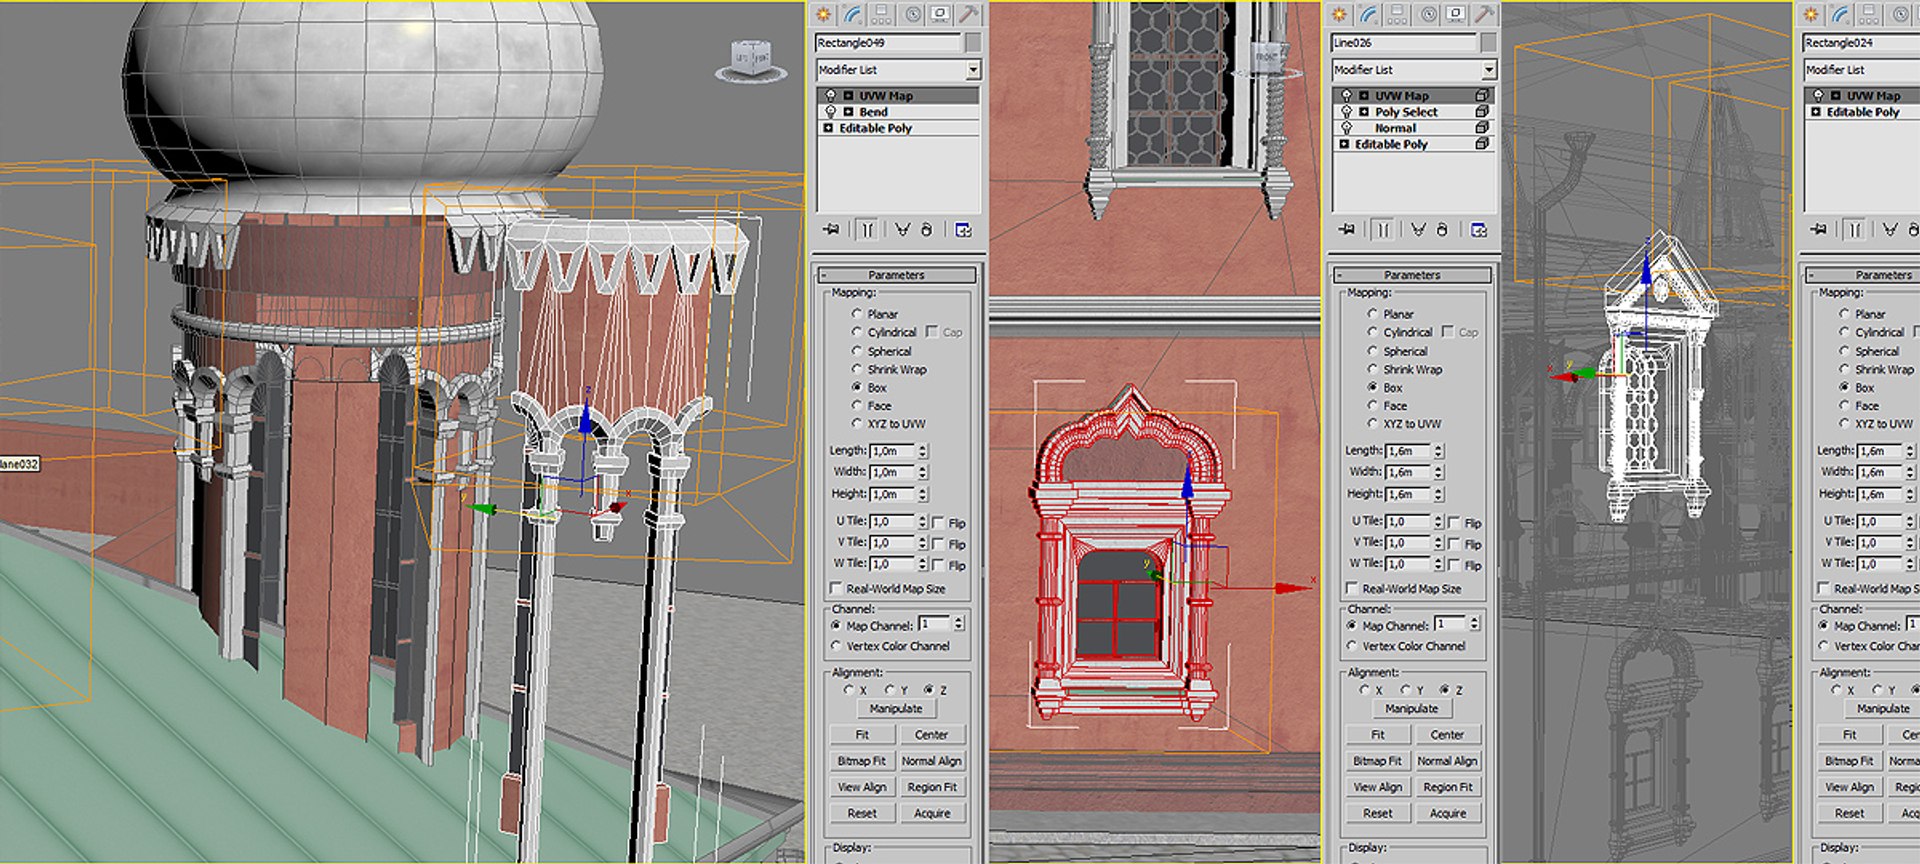The image size is (1920, 864).
Task: Open object color swatch beside Rectangle049 name
Action: coord(973,42)
